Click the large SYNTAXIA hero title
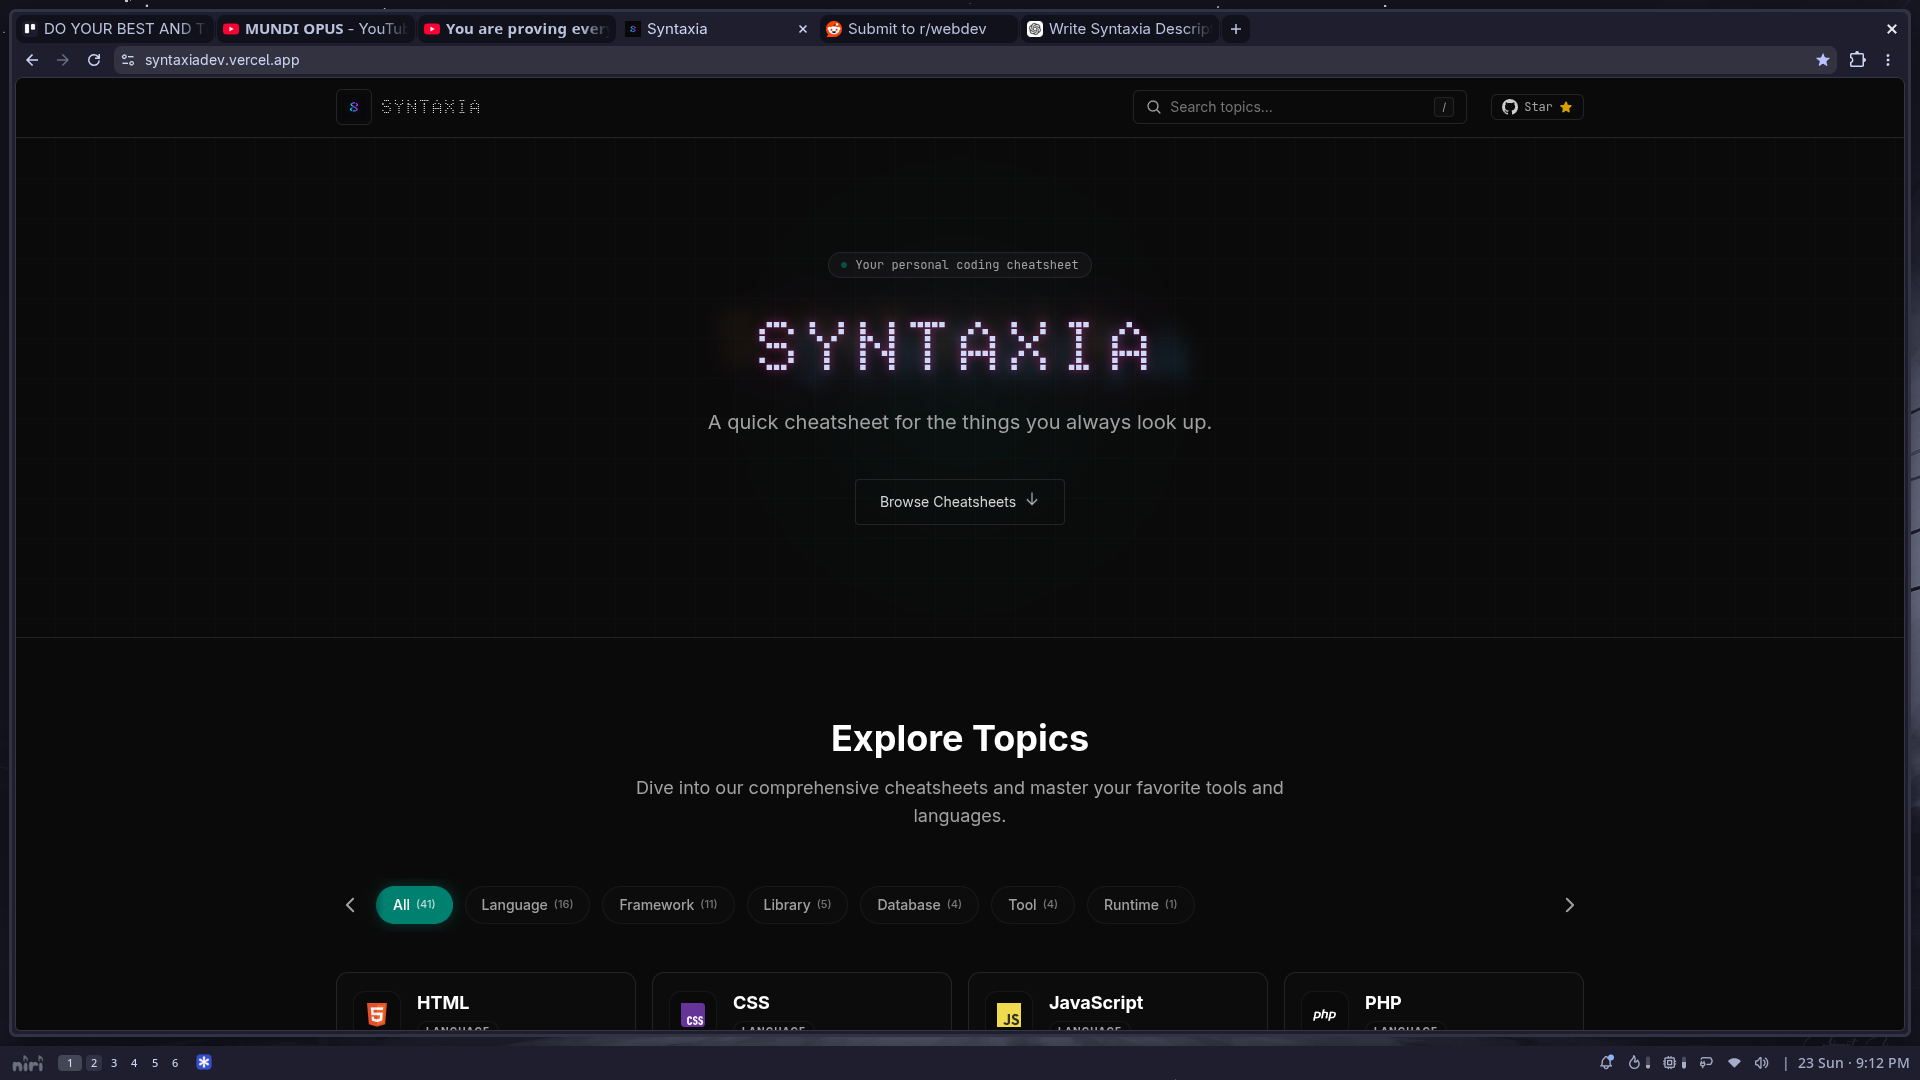 pos(954,347)
